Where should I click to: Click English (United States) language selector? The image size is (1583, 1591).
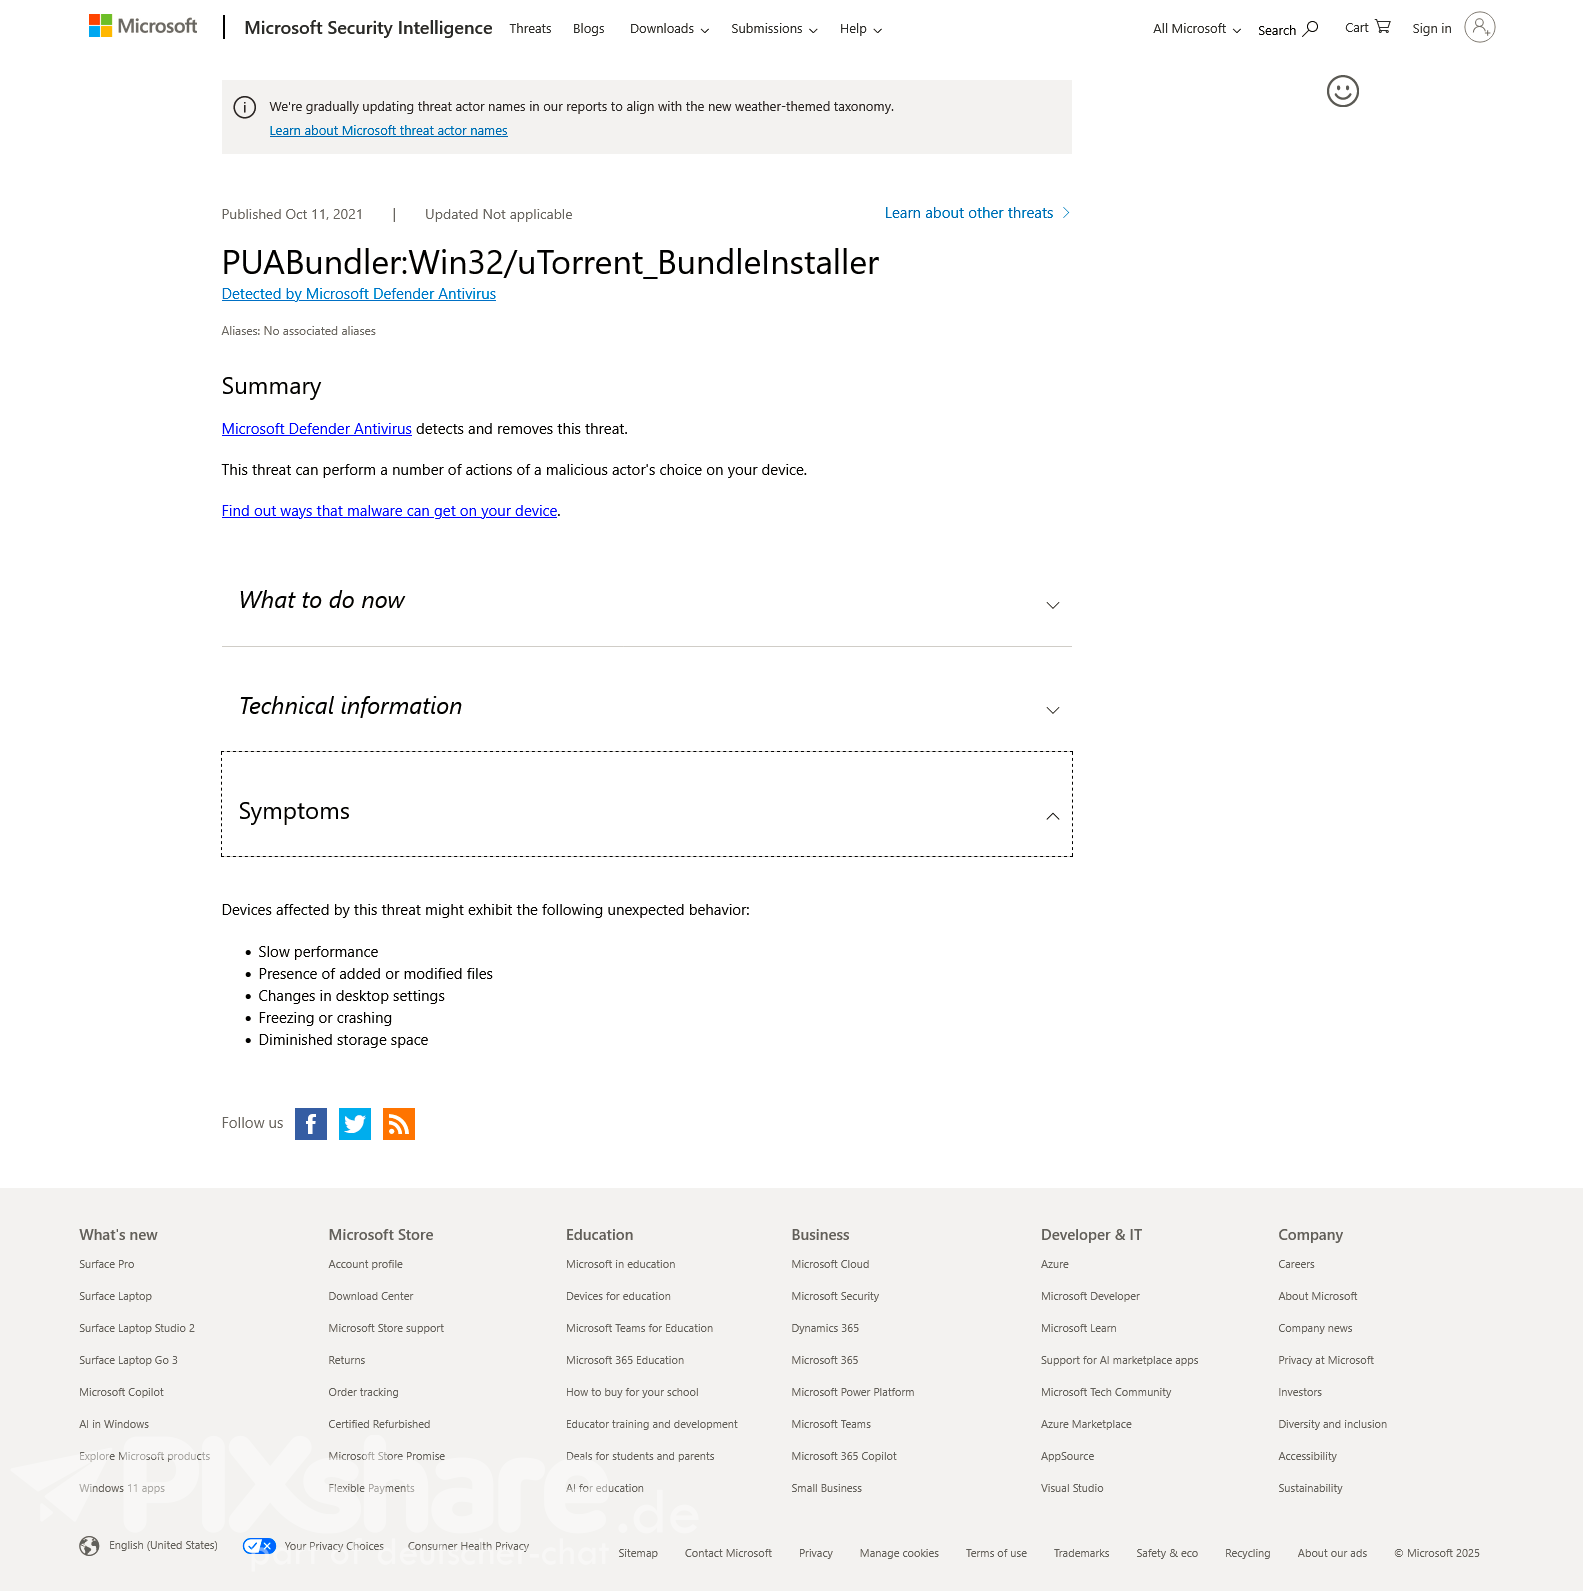(163, 1545)
